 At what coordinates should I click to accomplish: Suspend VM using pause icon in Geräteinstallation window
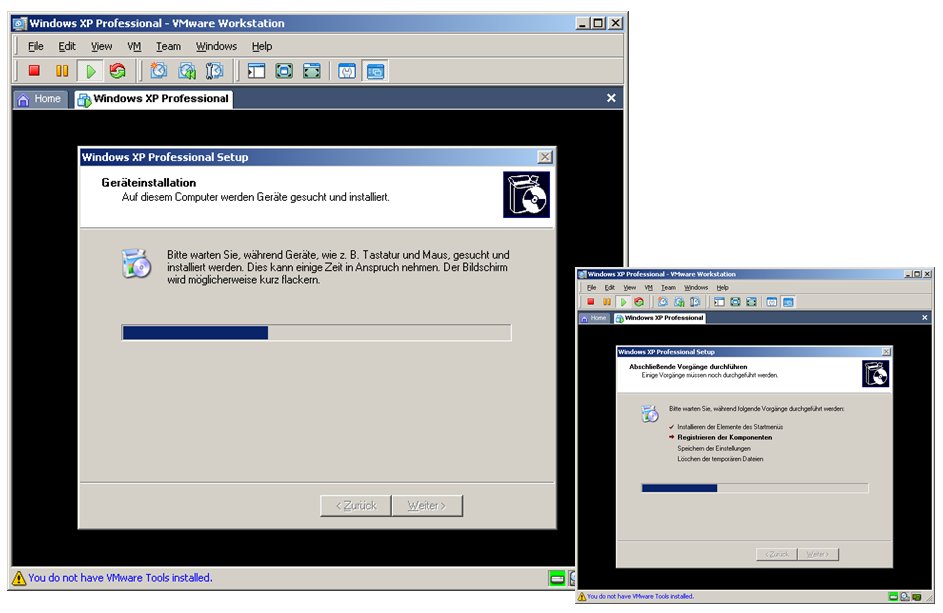click(x=62, y=71)
